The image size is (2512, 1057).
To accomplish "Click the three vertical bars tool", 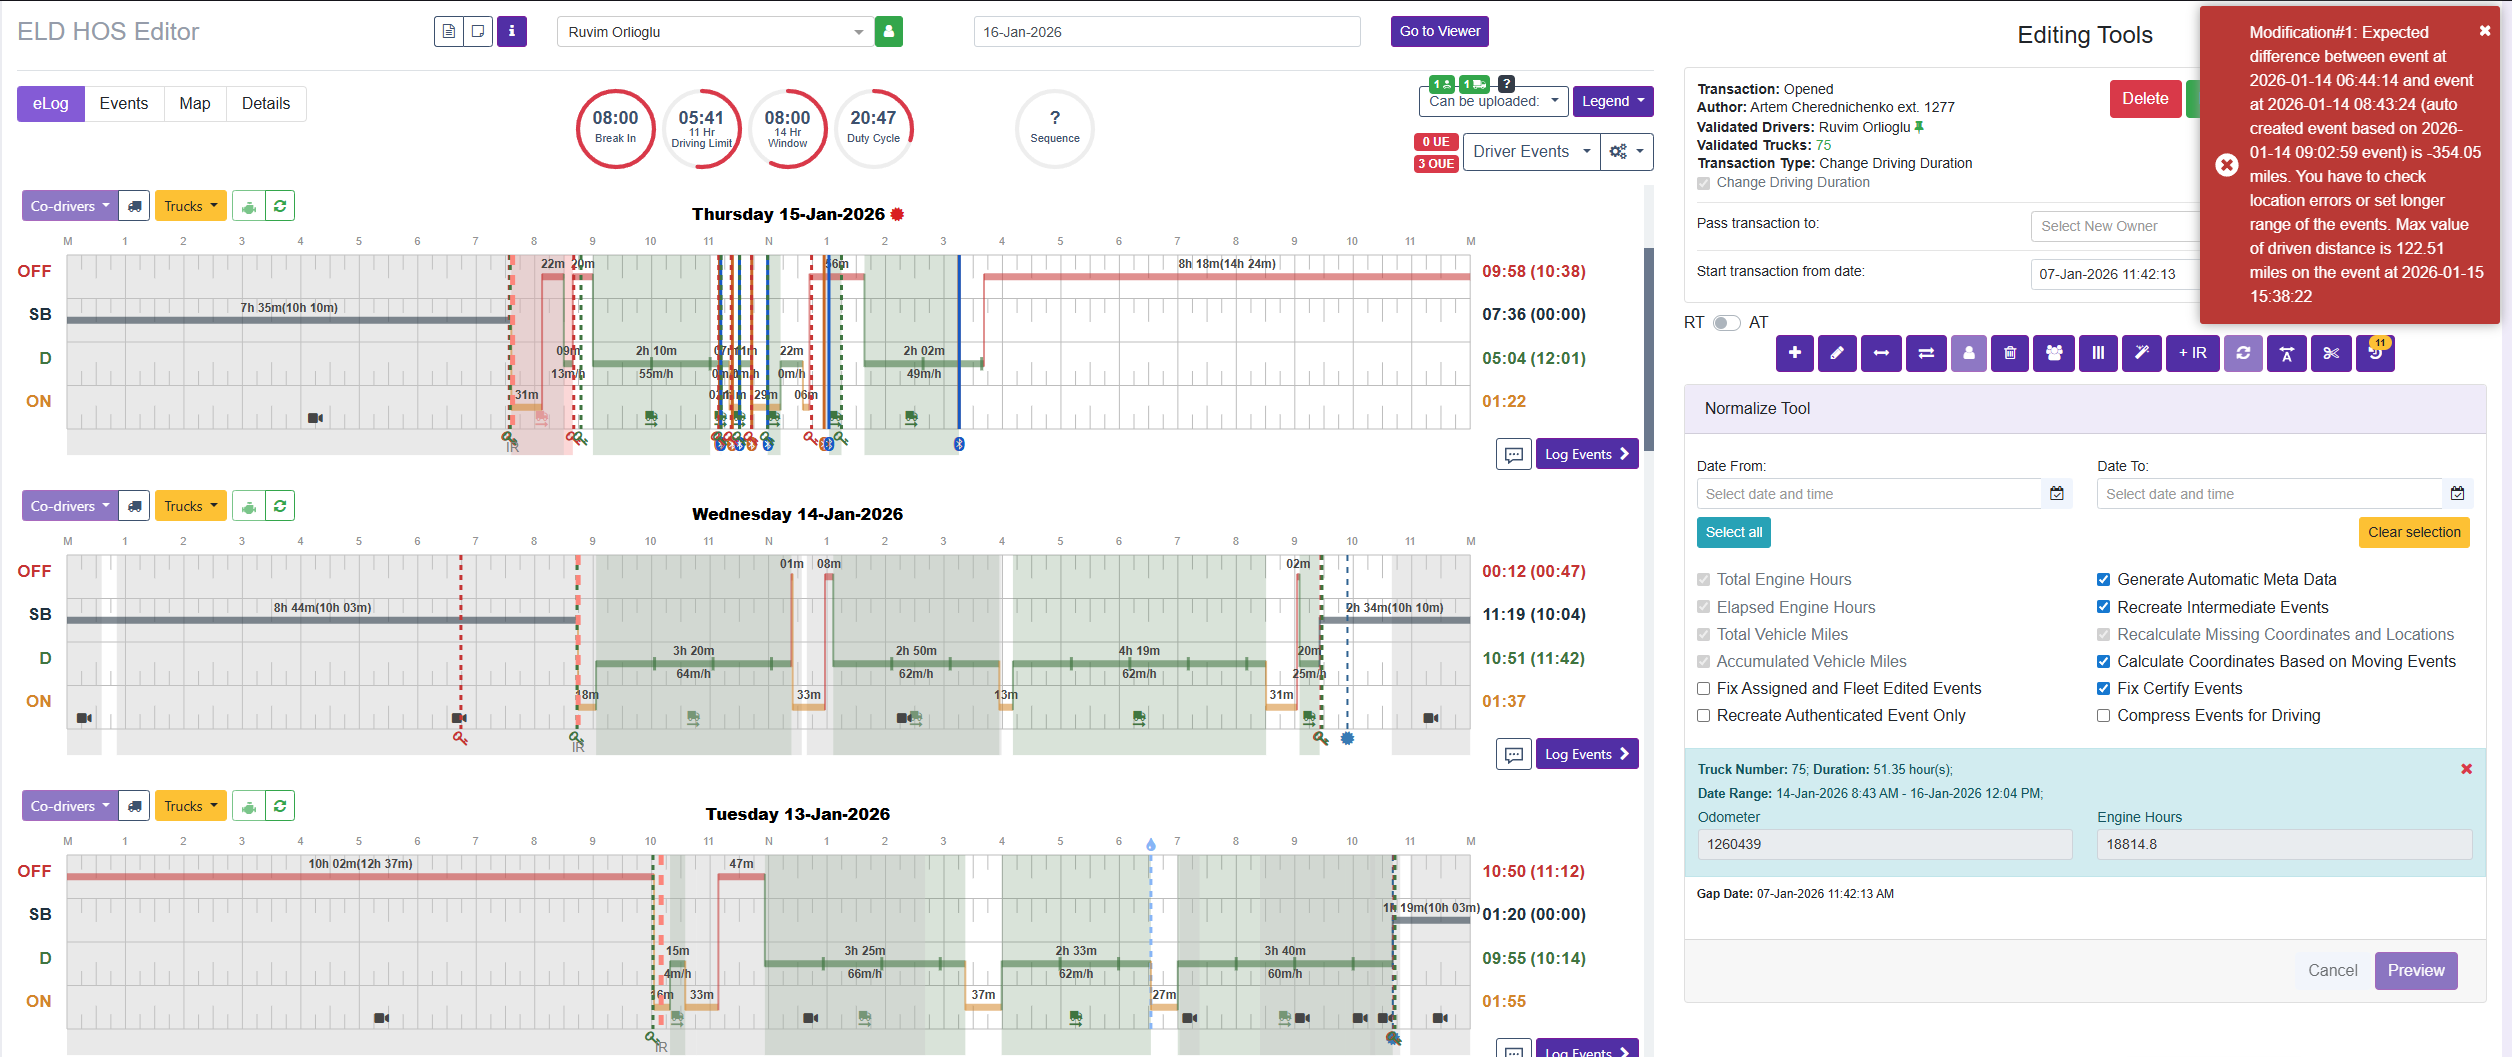I will [x=2098, y=353].
